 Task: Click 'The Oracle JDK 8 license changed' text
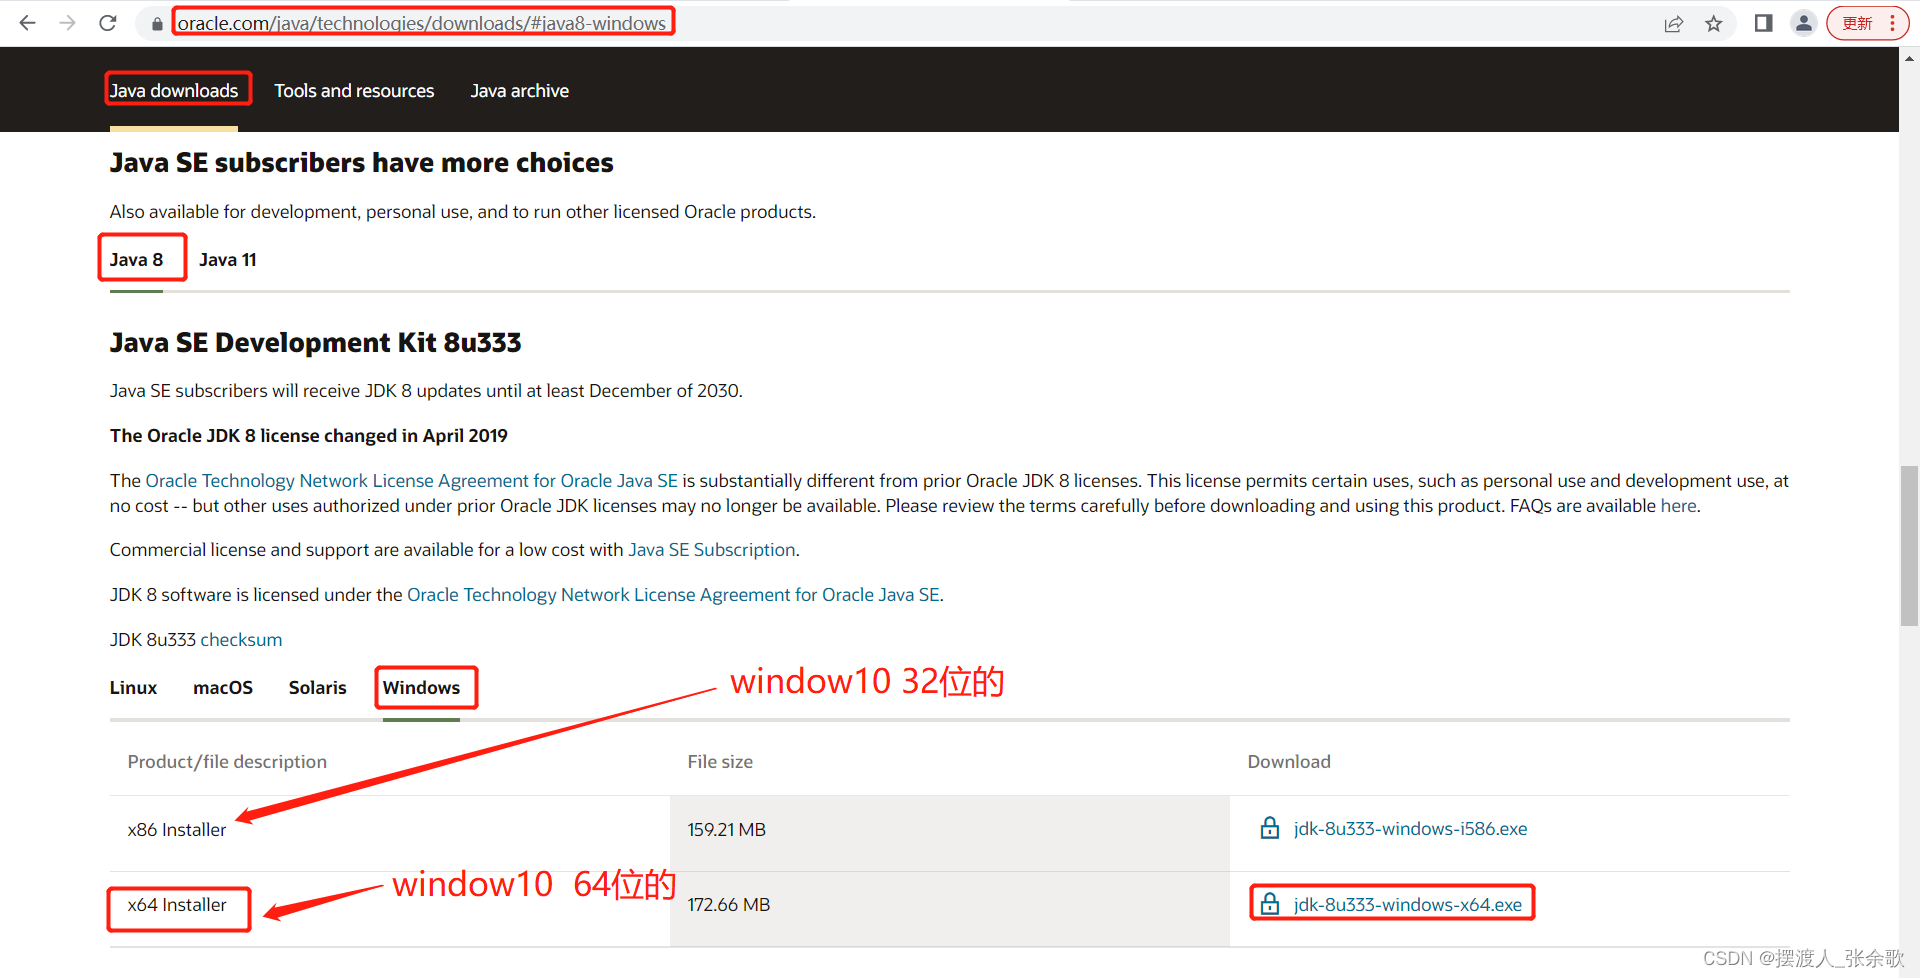point(309,436)
